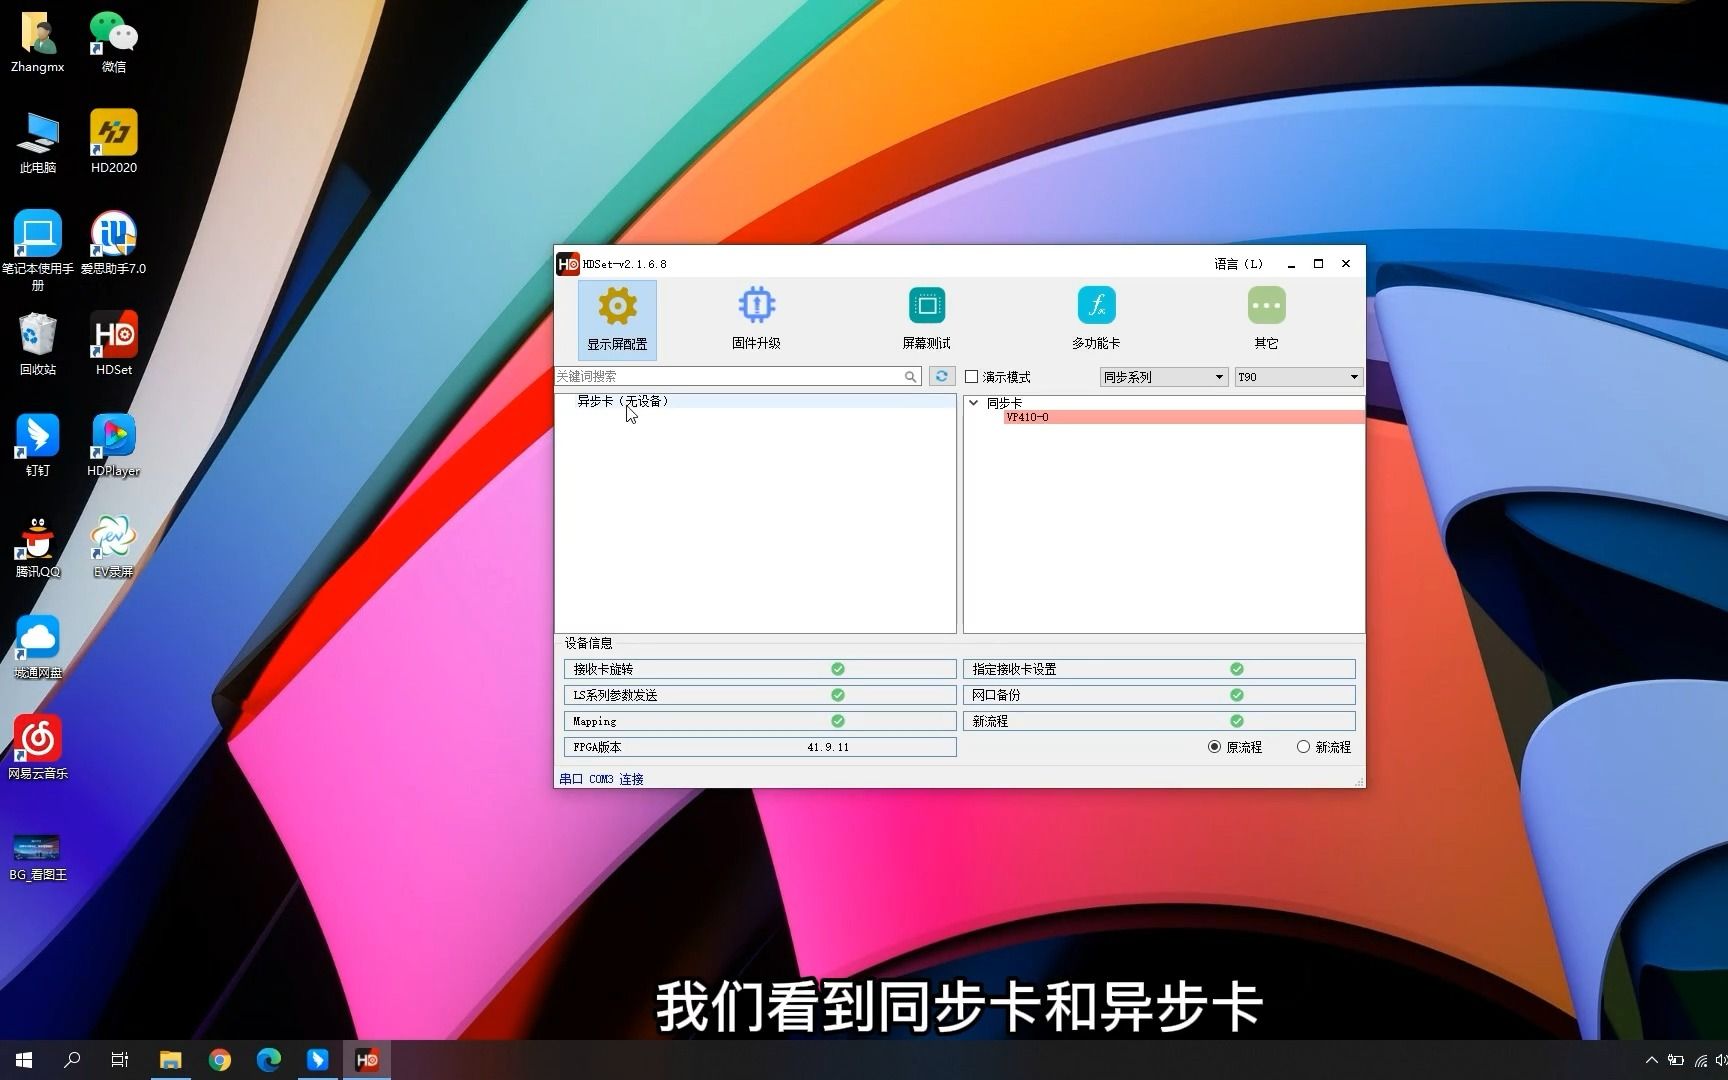Open 钉钉 from taskbar
The height and width of the screenshot is (1080, 1728).
coord(318,1060)
